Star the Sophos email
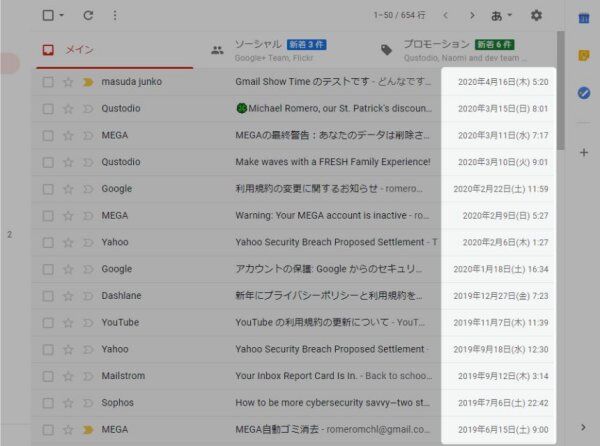 68,403
